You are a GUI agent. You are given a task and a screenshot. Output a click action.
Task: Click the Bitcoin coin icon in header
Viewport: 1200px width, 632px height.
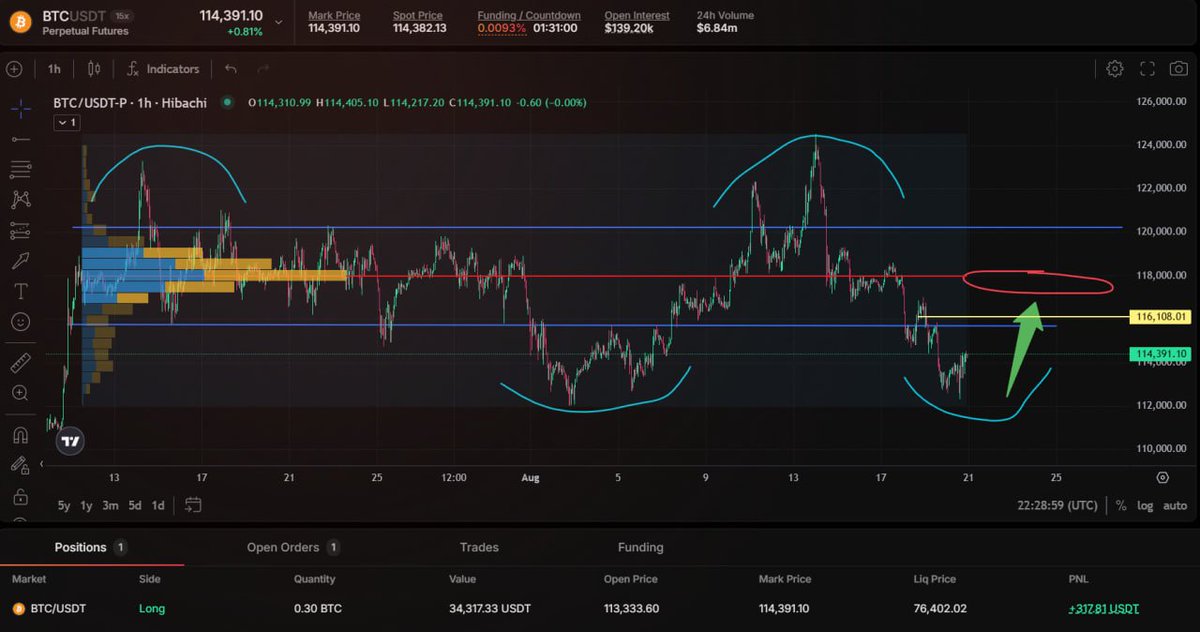pyautogui.click(x=21, y=22)
